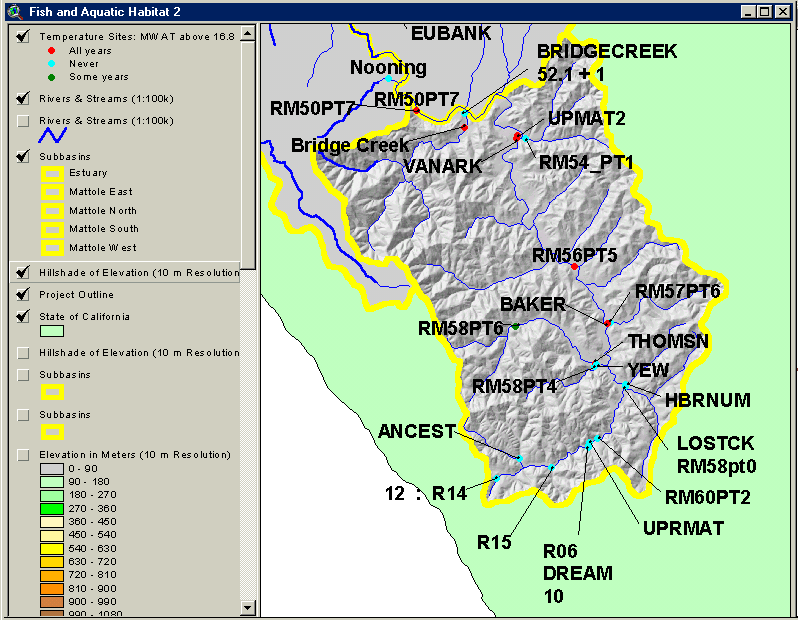The height and width of the screenshot is (620, 798).
Task: Click the green Some years legend dot
Action: (x=51, y=77)
